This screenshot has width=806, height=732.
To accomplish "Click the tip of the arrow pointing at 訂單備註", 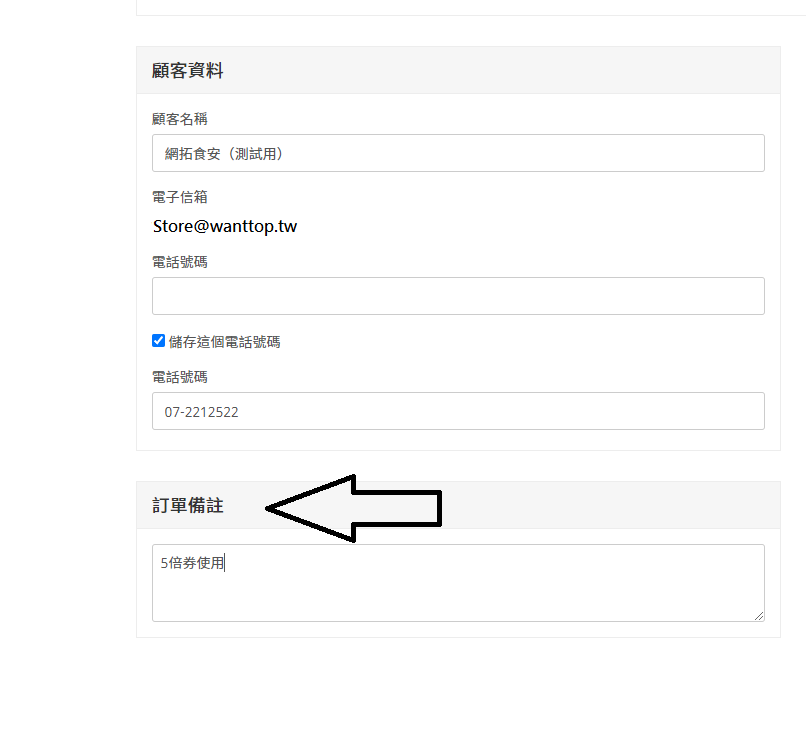I will (x=269, y=508).
